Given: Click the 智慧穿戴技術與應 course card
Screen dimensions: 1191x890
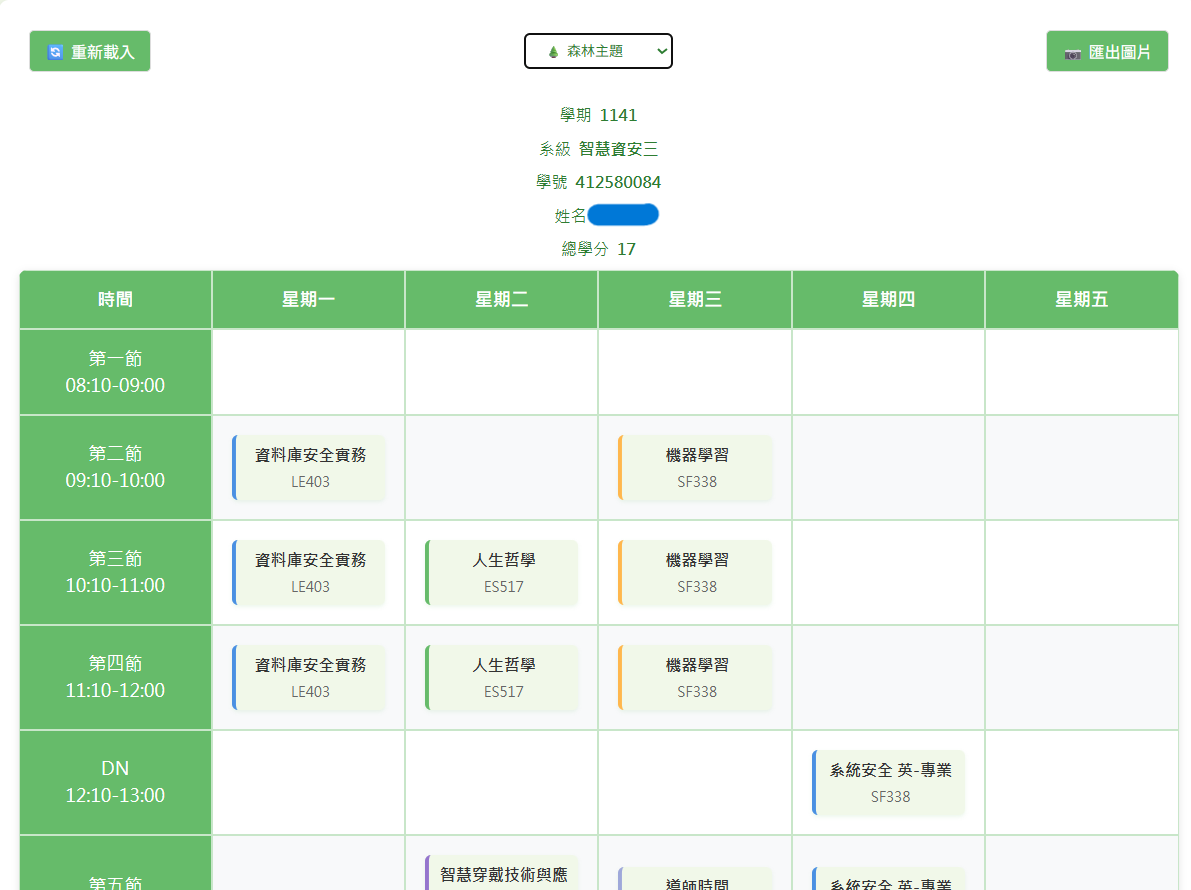Looking at the screenshot, I should point(502,873).
